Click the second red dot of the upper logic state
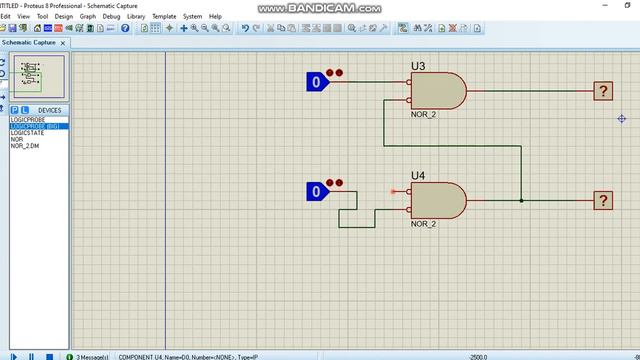The height and width of the screenshot is (360, 640). [339, 73]
